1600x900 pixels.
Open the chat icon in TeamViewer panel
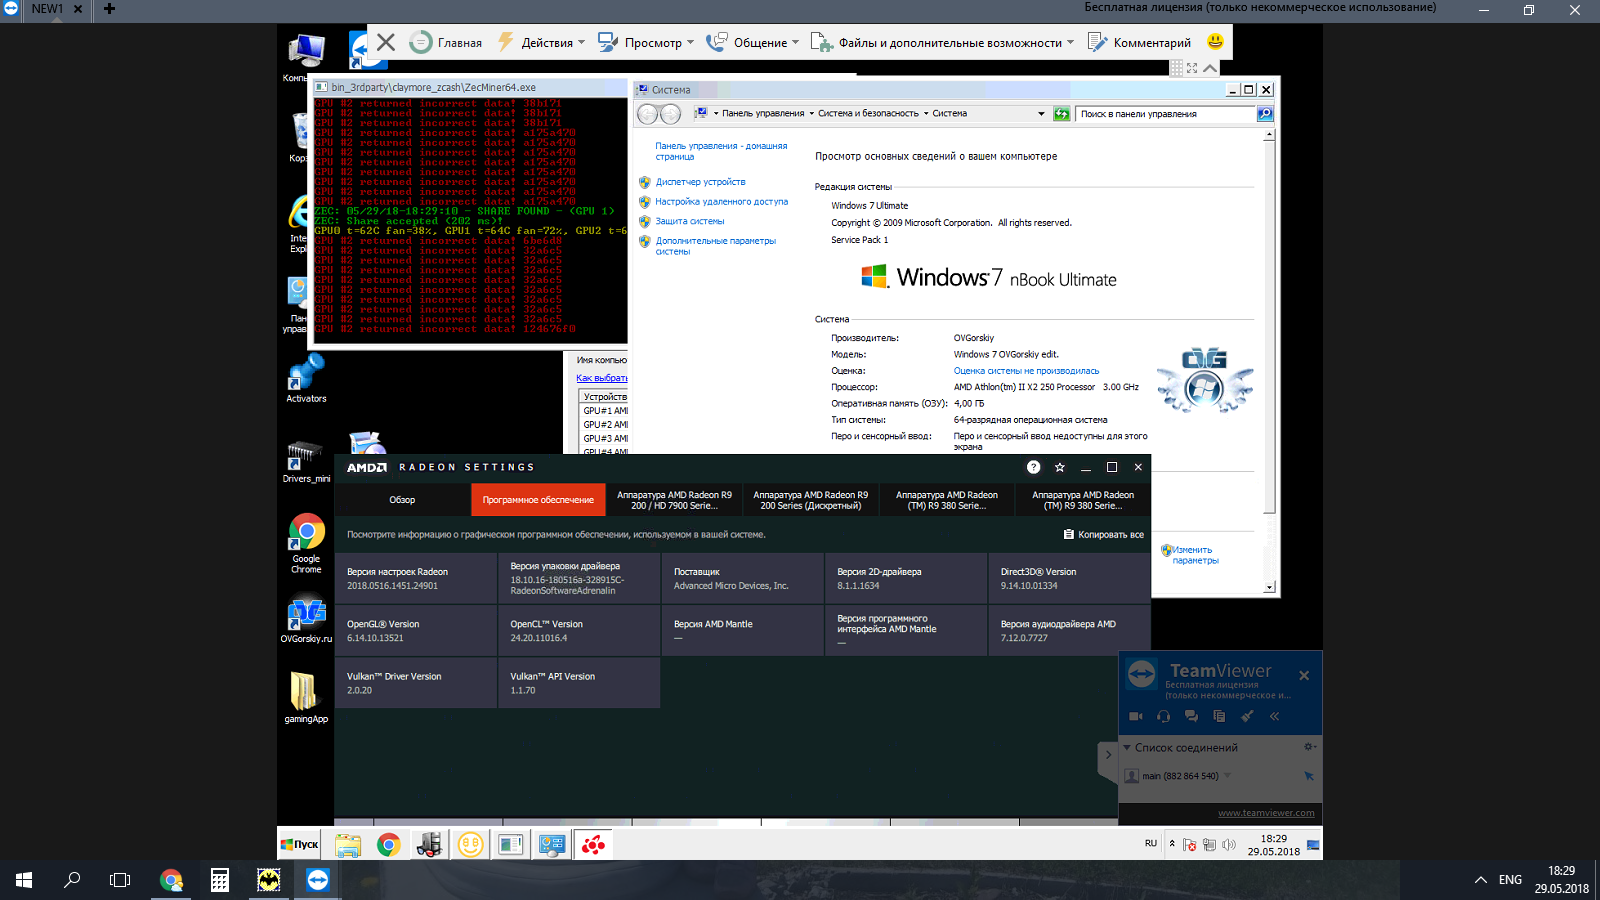tap(1191, 716)
